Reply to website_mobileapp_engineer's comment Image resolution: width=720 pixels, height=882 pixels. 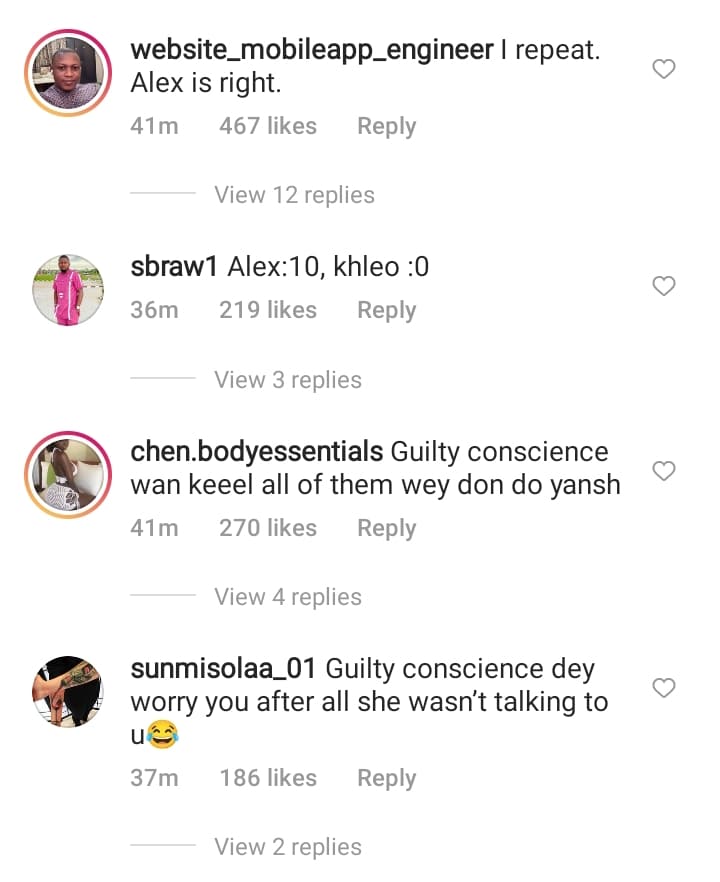click(x=386, y=127)
